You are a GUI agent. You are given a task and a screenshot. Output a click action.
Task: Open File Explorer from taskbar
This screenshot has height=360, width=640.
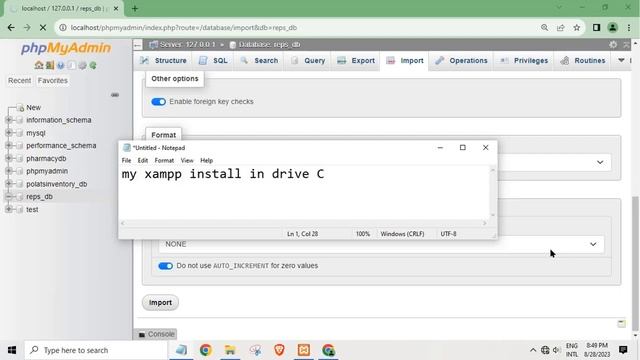230,350
